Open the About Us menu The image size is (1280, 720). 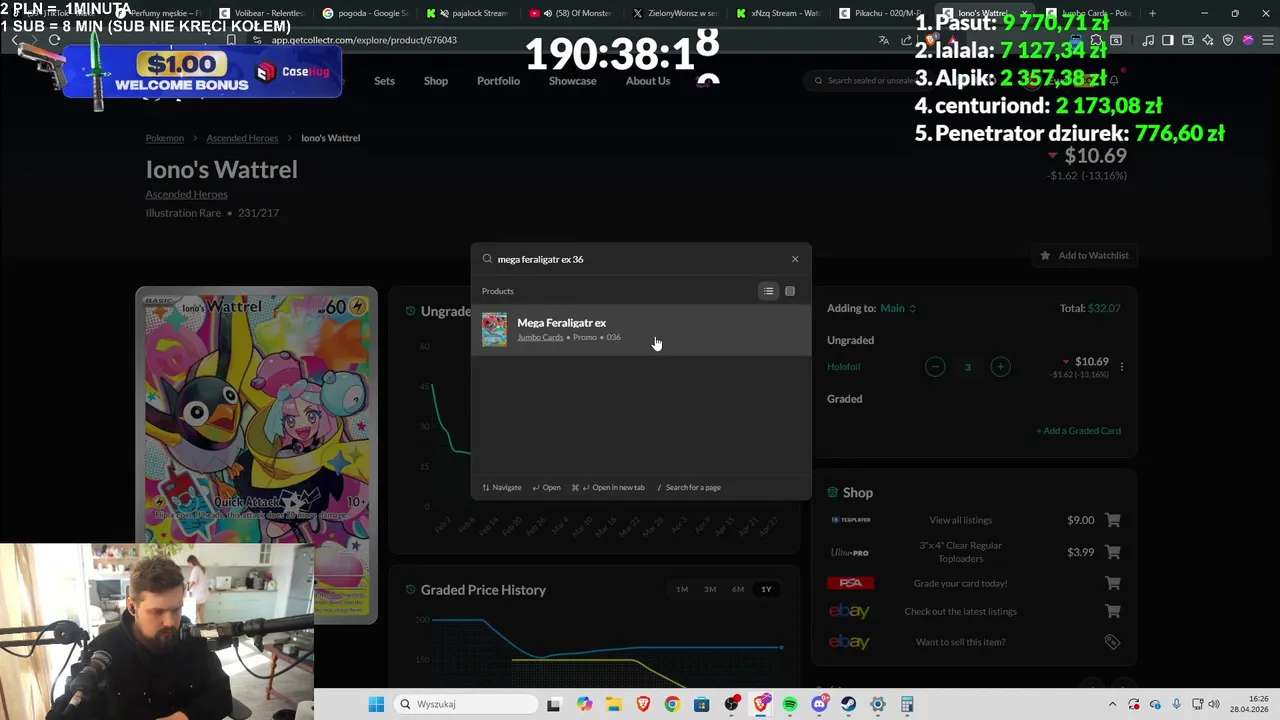coord(648,81)
